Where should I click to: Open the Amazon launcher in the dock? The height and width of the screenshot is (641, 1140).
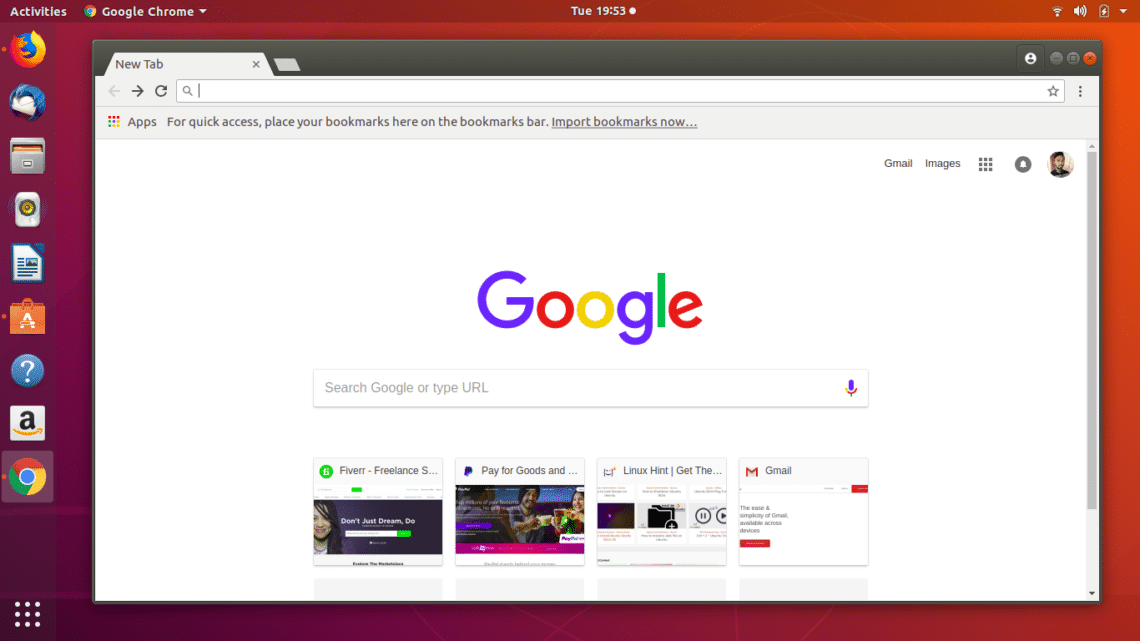(x=28, y=424)
